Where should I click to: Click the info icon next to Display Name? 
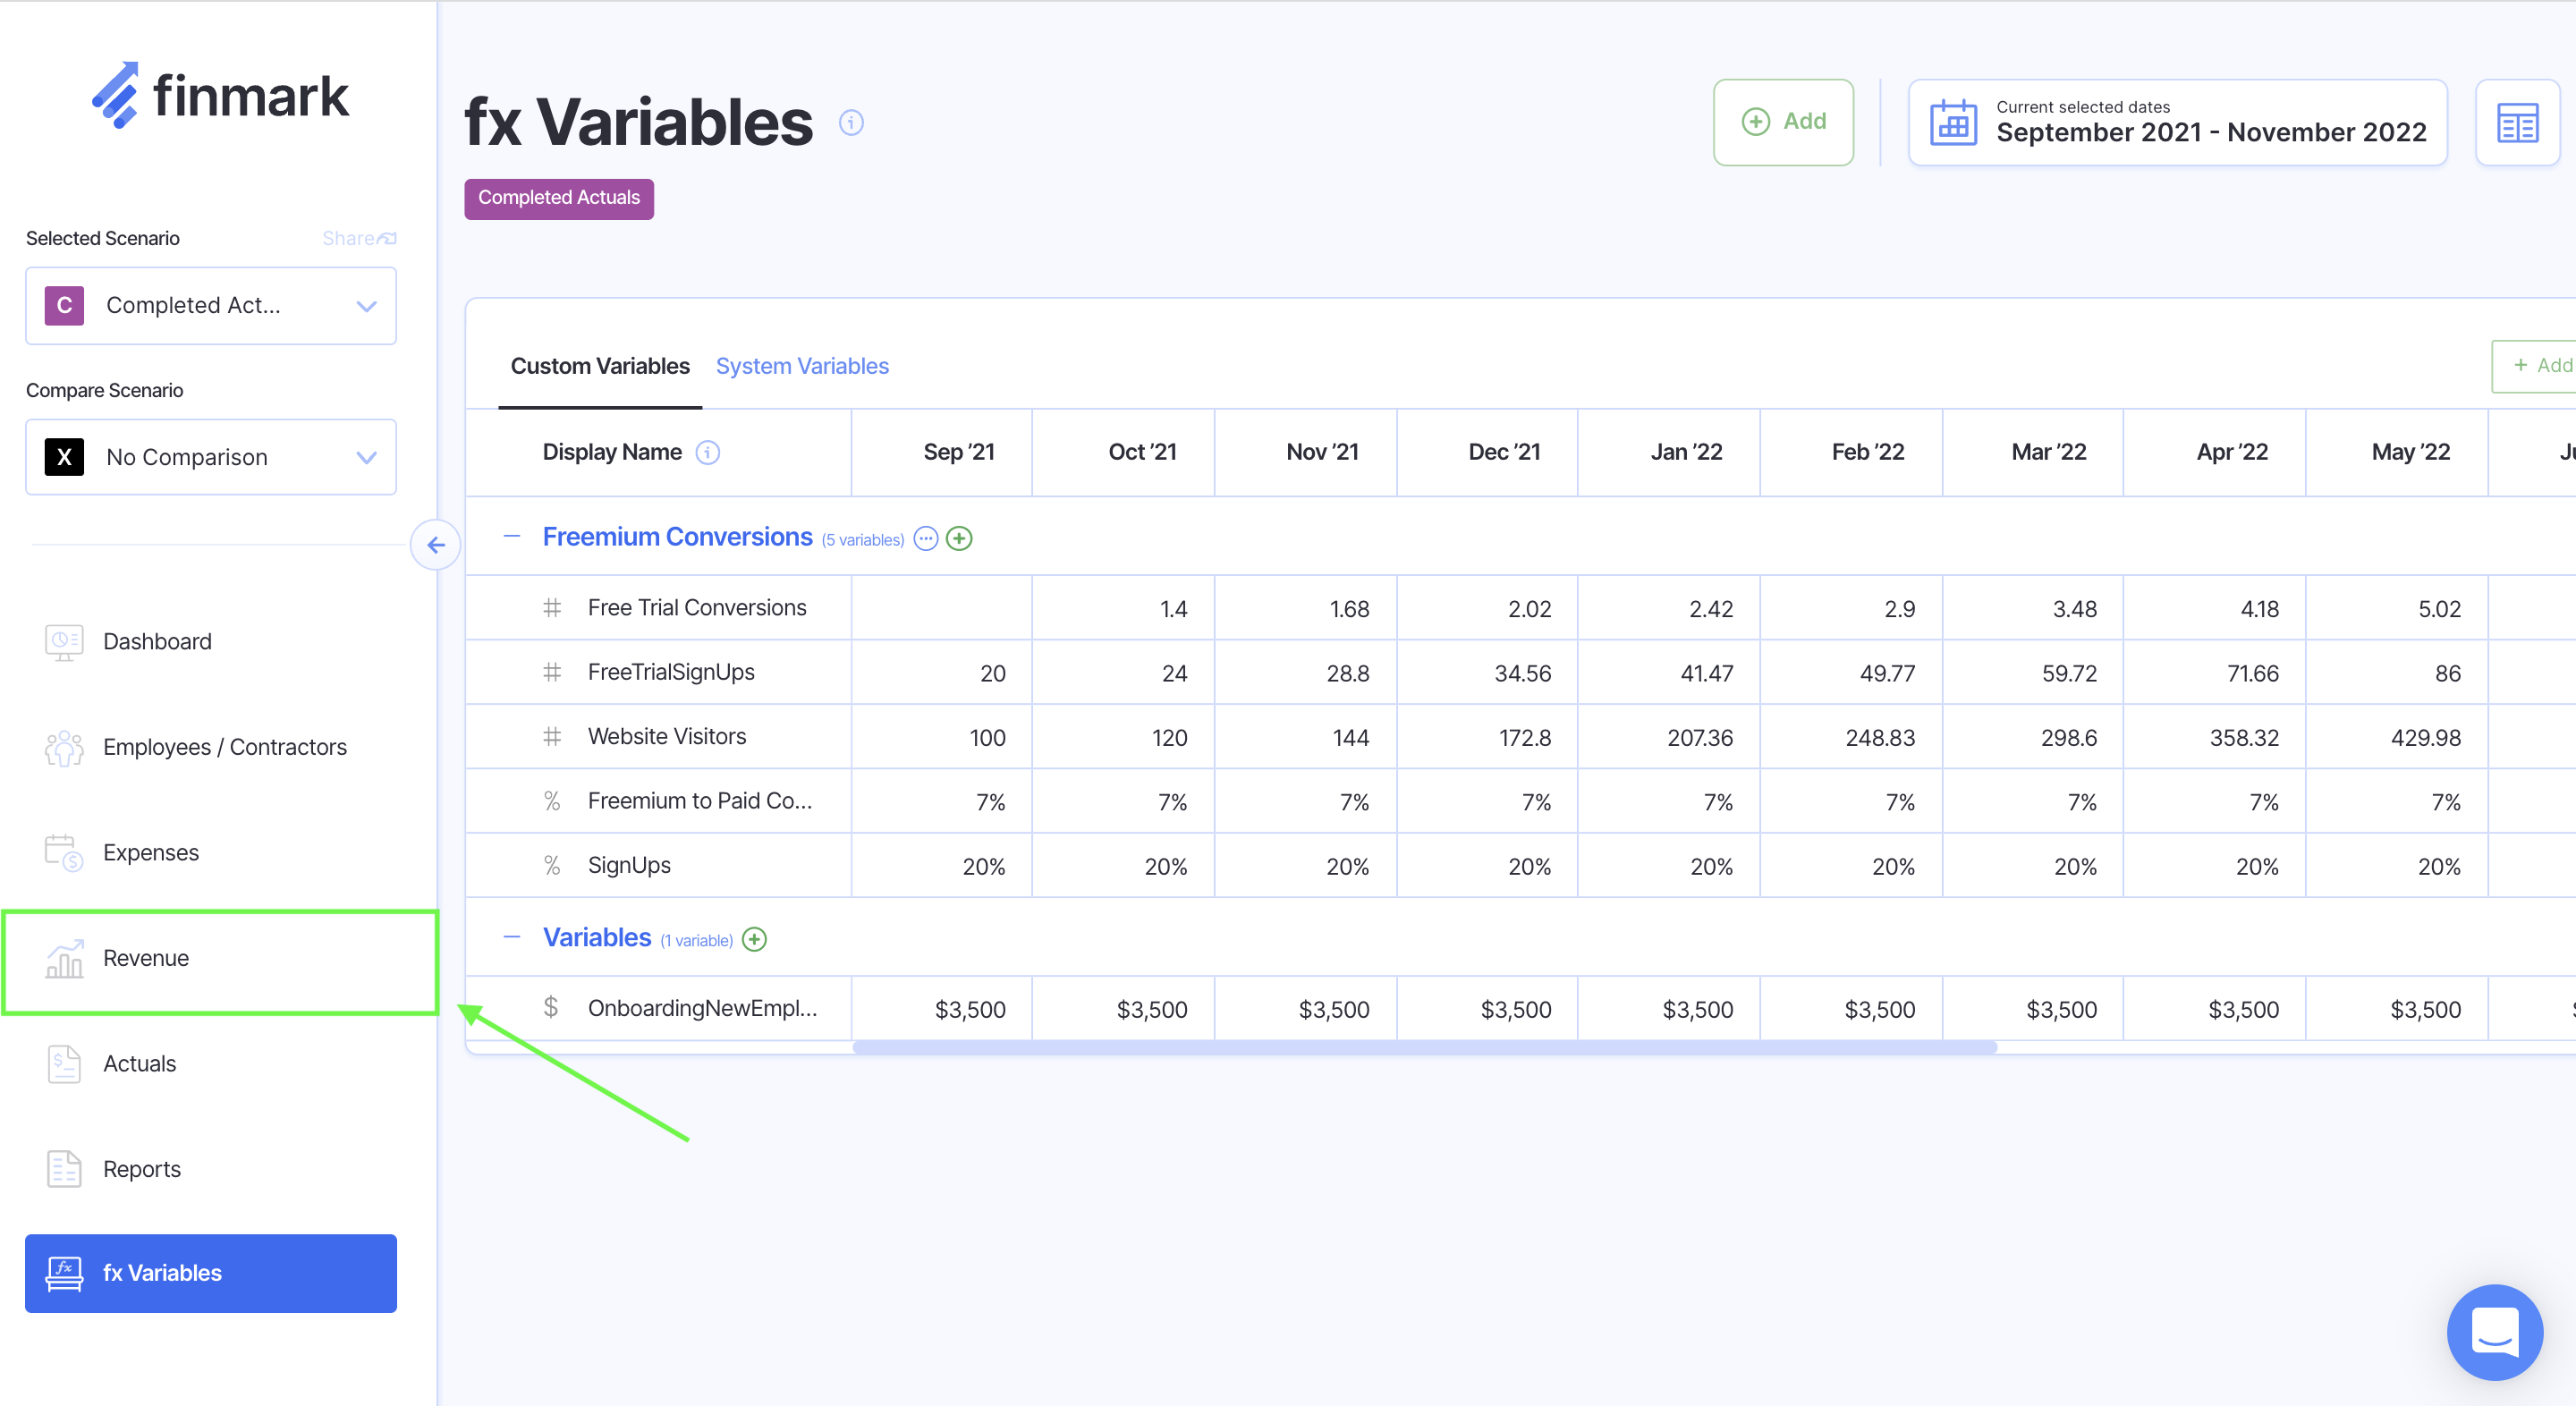point(708,452)
